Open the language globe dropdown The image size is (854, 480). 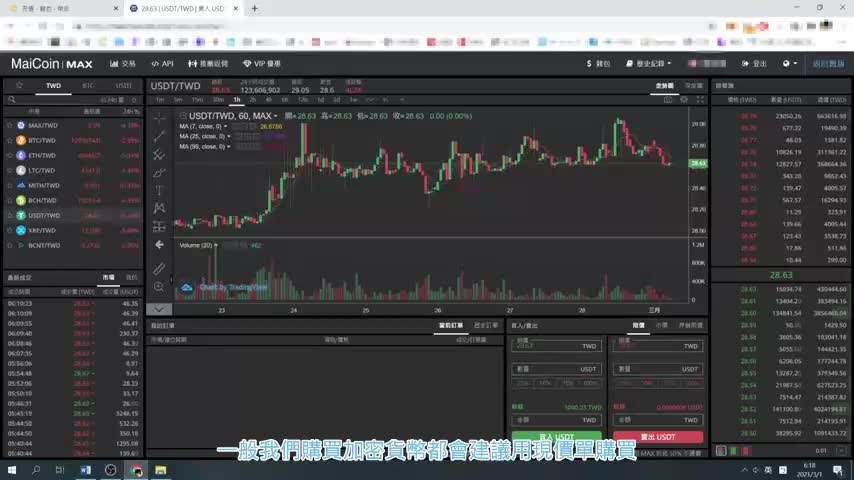point(790,64)
